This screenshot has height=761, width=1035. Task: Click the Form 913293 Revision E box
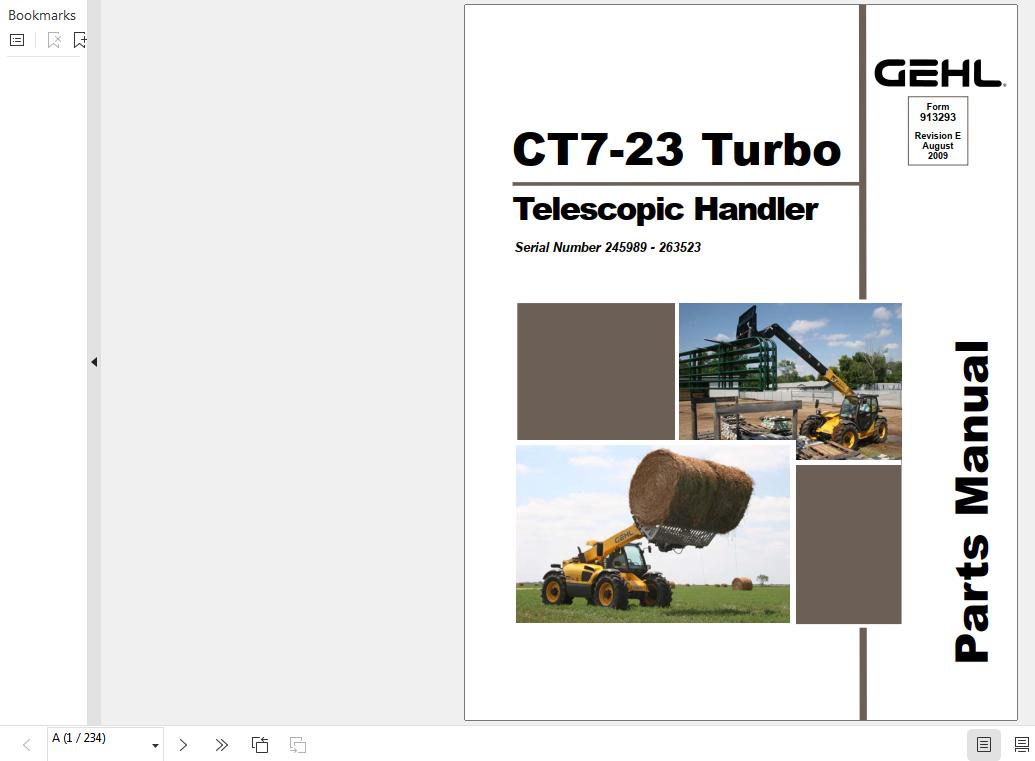937,131
